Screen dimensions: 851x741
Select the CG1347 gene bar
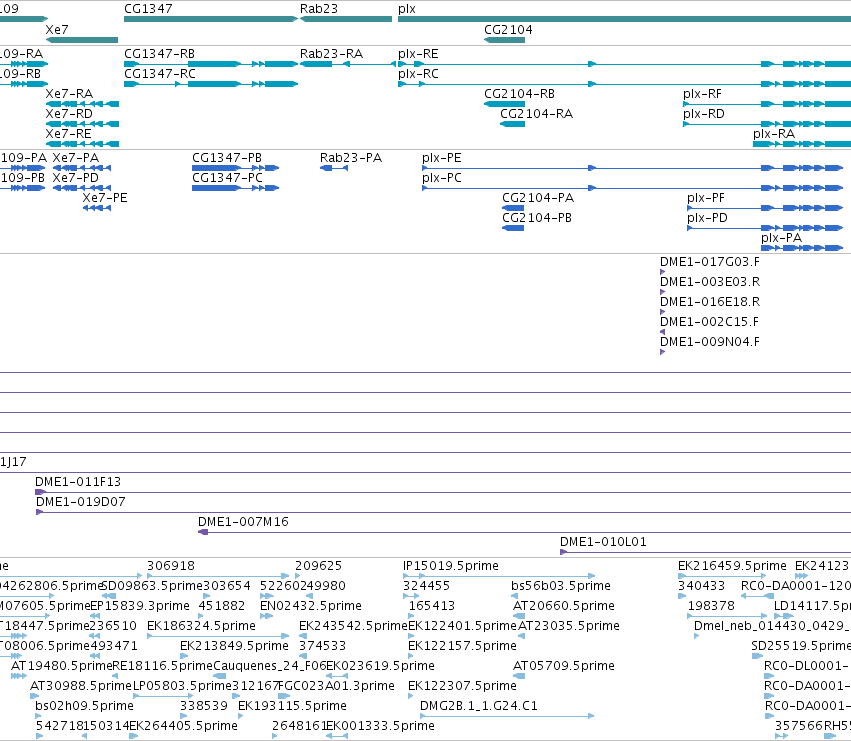pos(211,19)
